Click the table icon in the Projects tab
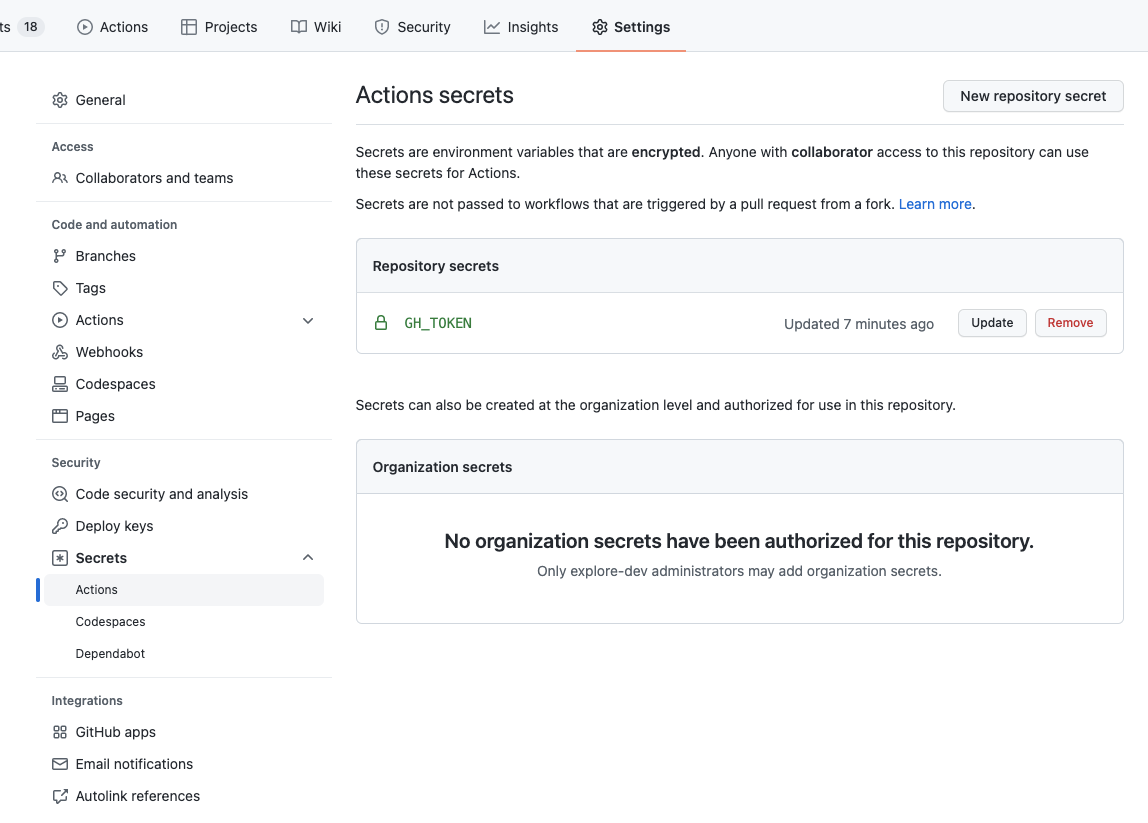Viewport: 1148px width, 823px height. 189,27
